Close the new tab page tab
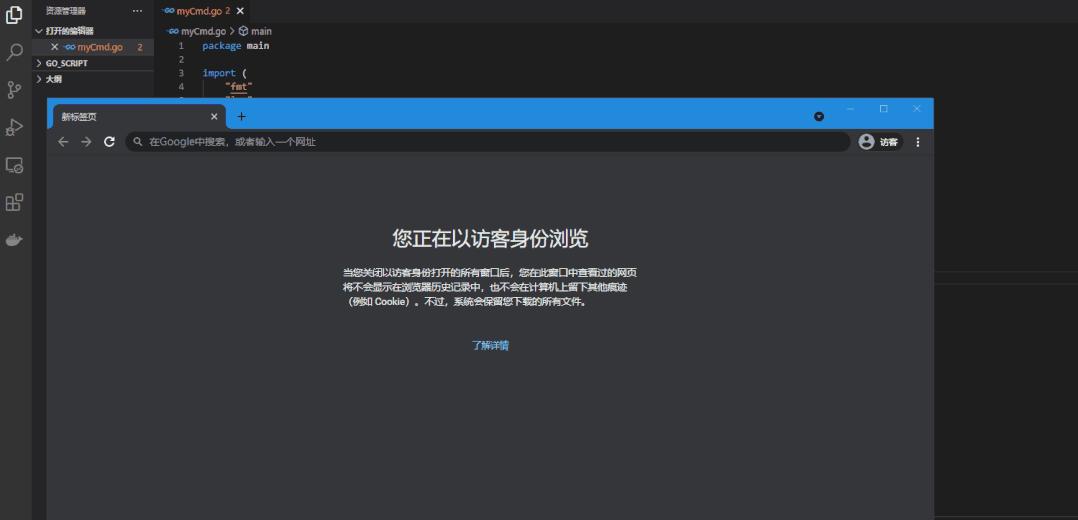 click(214, 117)
